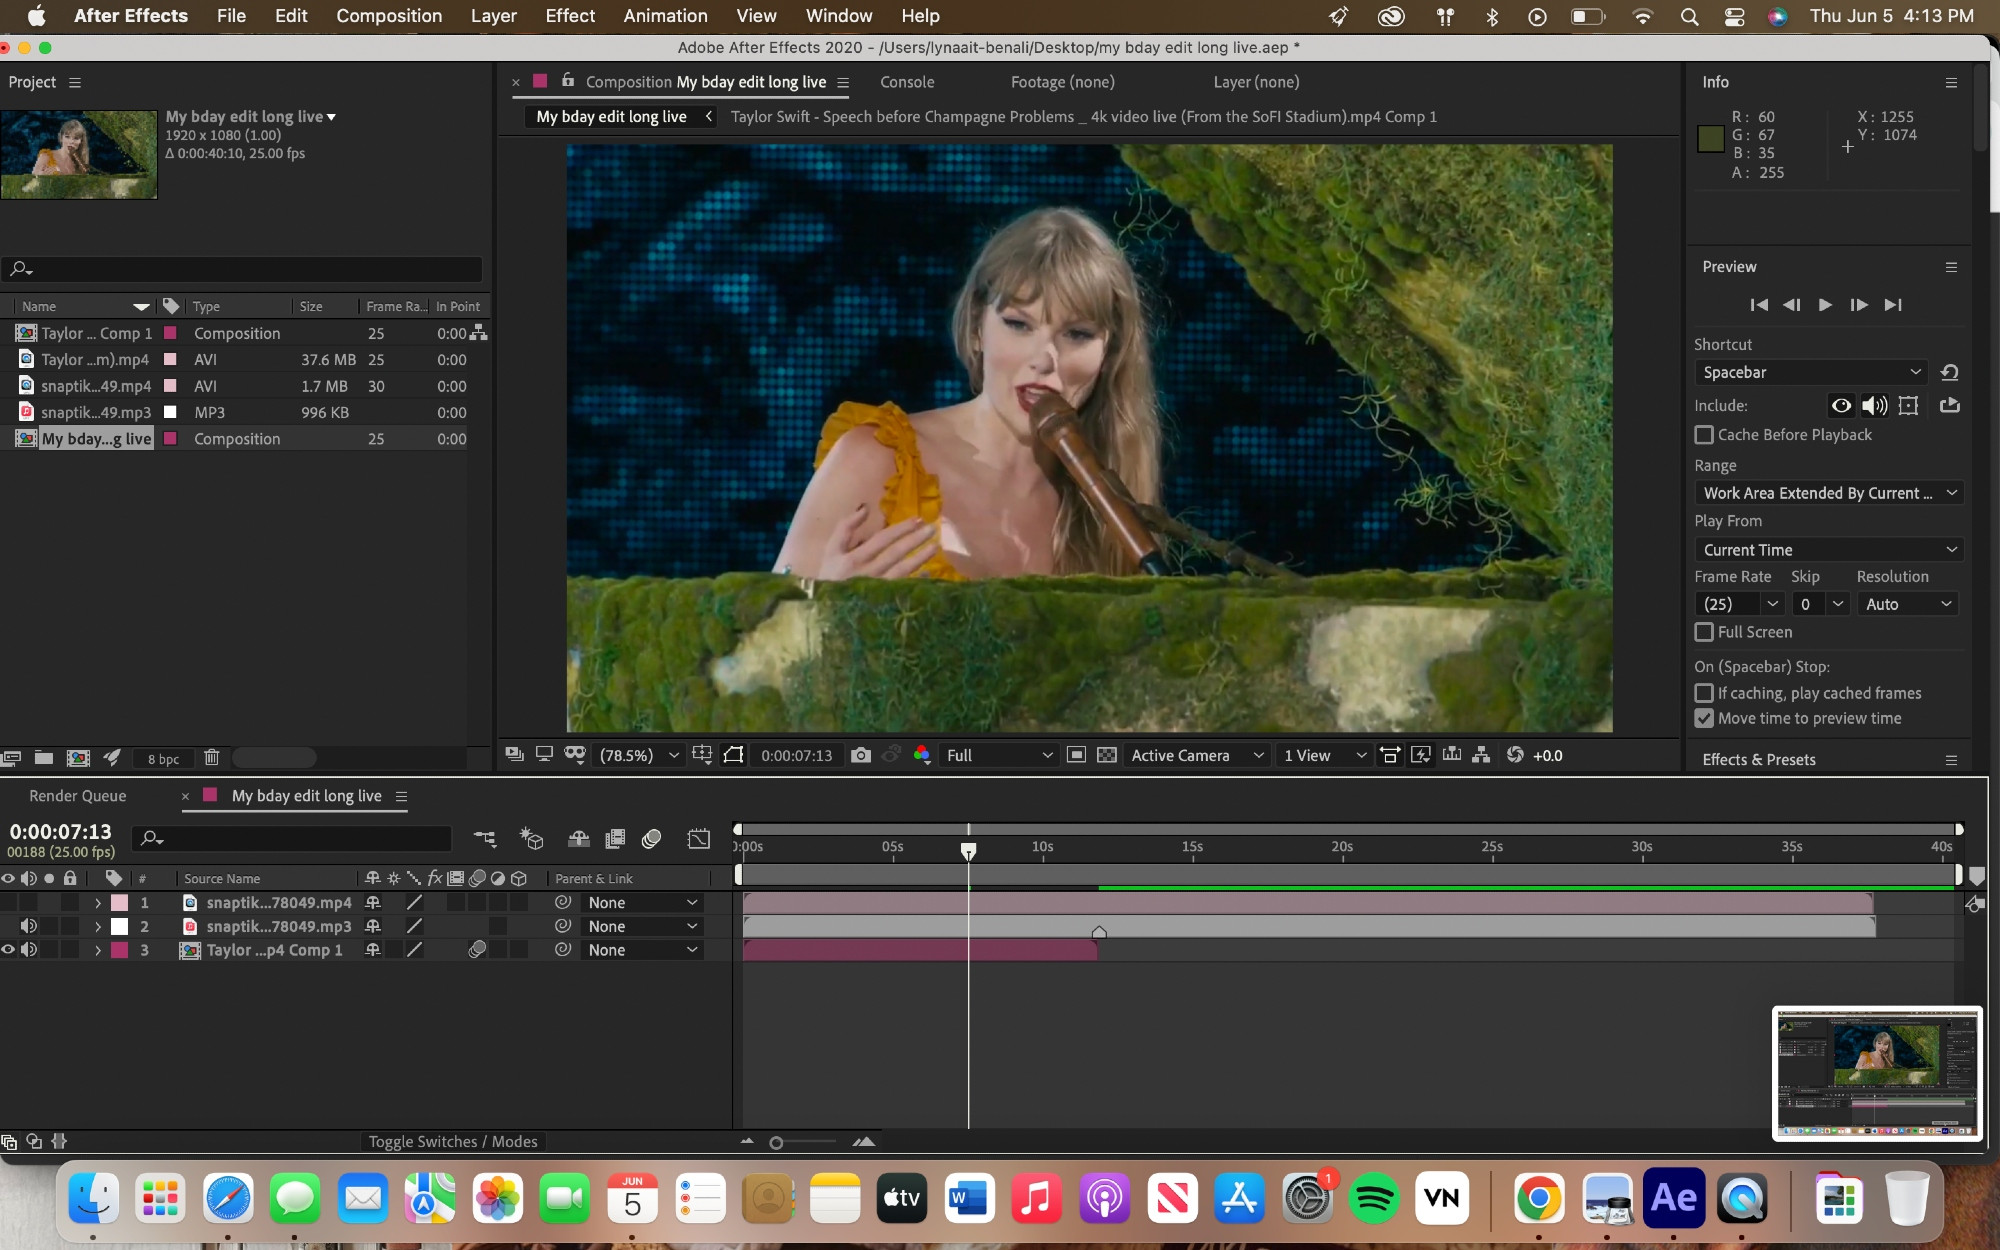2000x1250 pixels.
Task: Enable Cache Before Playback checkbox
Action: click(1704, 435)
